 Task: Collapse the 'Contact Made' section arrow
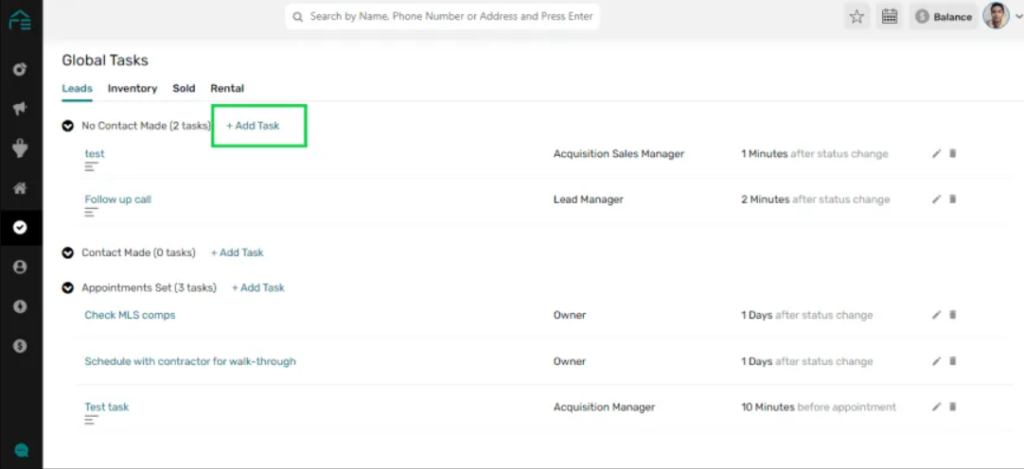68,253
